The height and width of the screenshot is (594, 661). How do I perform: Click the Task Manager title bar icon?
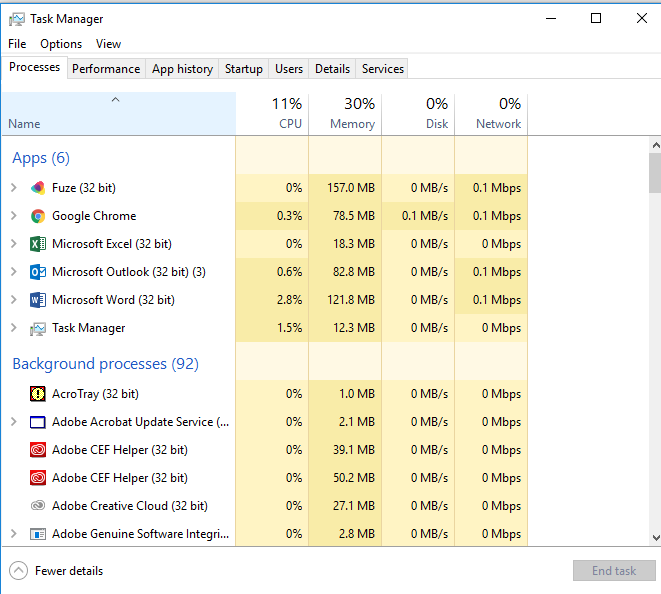click(x=17, y=19)
